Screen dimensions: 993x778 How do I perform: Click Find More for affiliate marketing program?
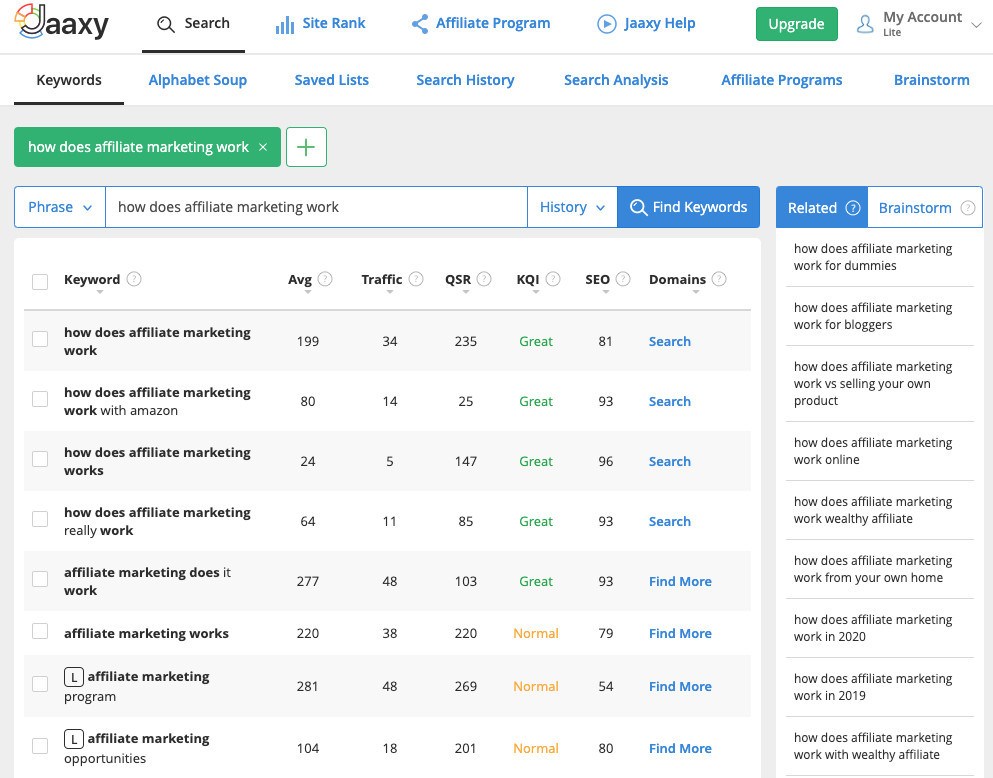680,686
